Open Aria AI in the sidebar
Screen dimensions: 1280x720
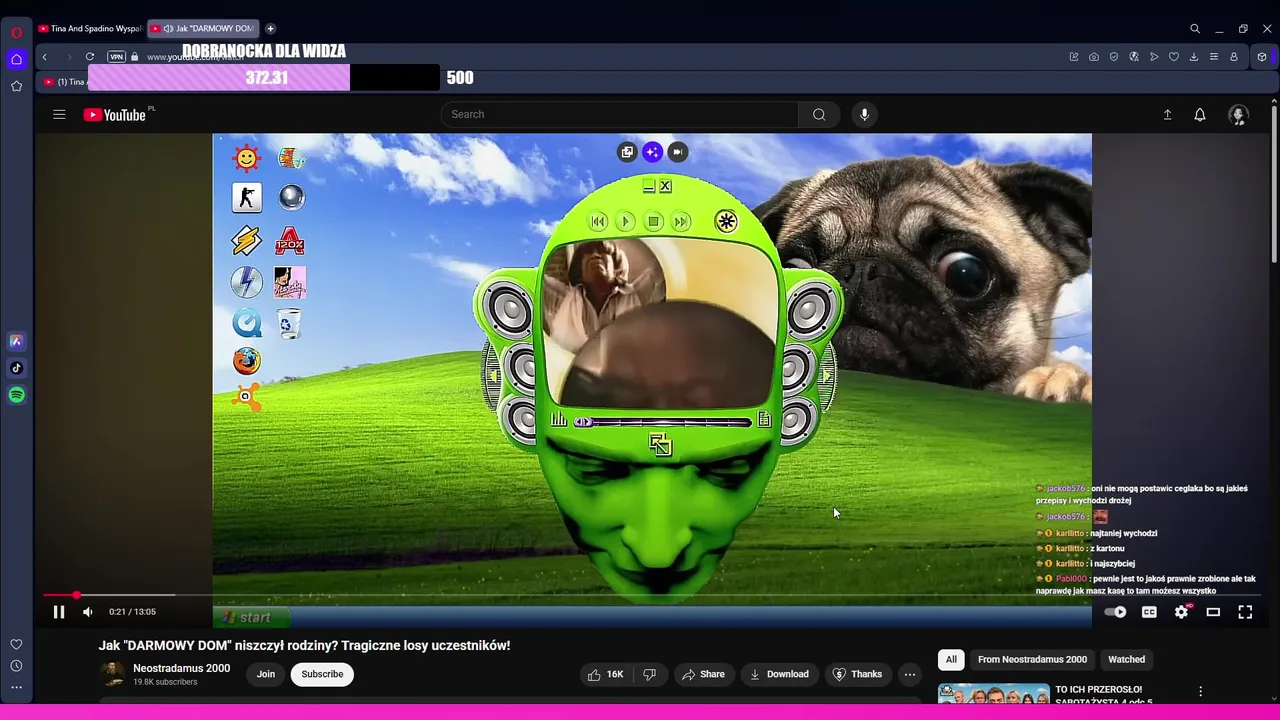[x=16, y=341]
